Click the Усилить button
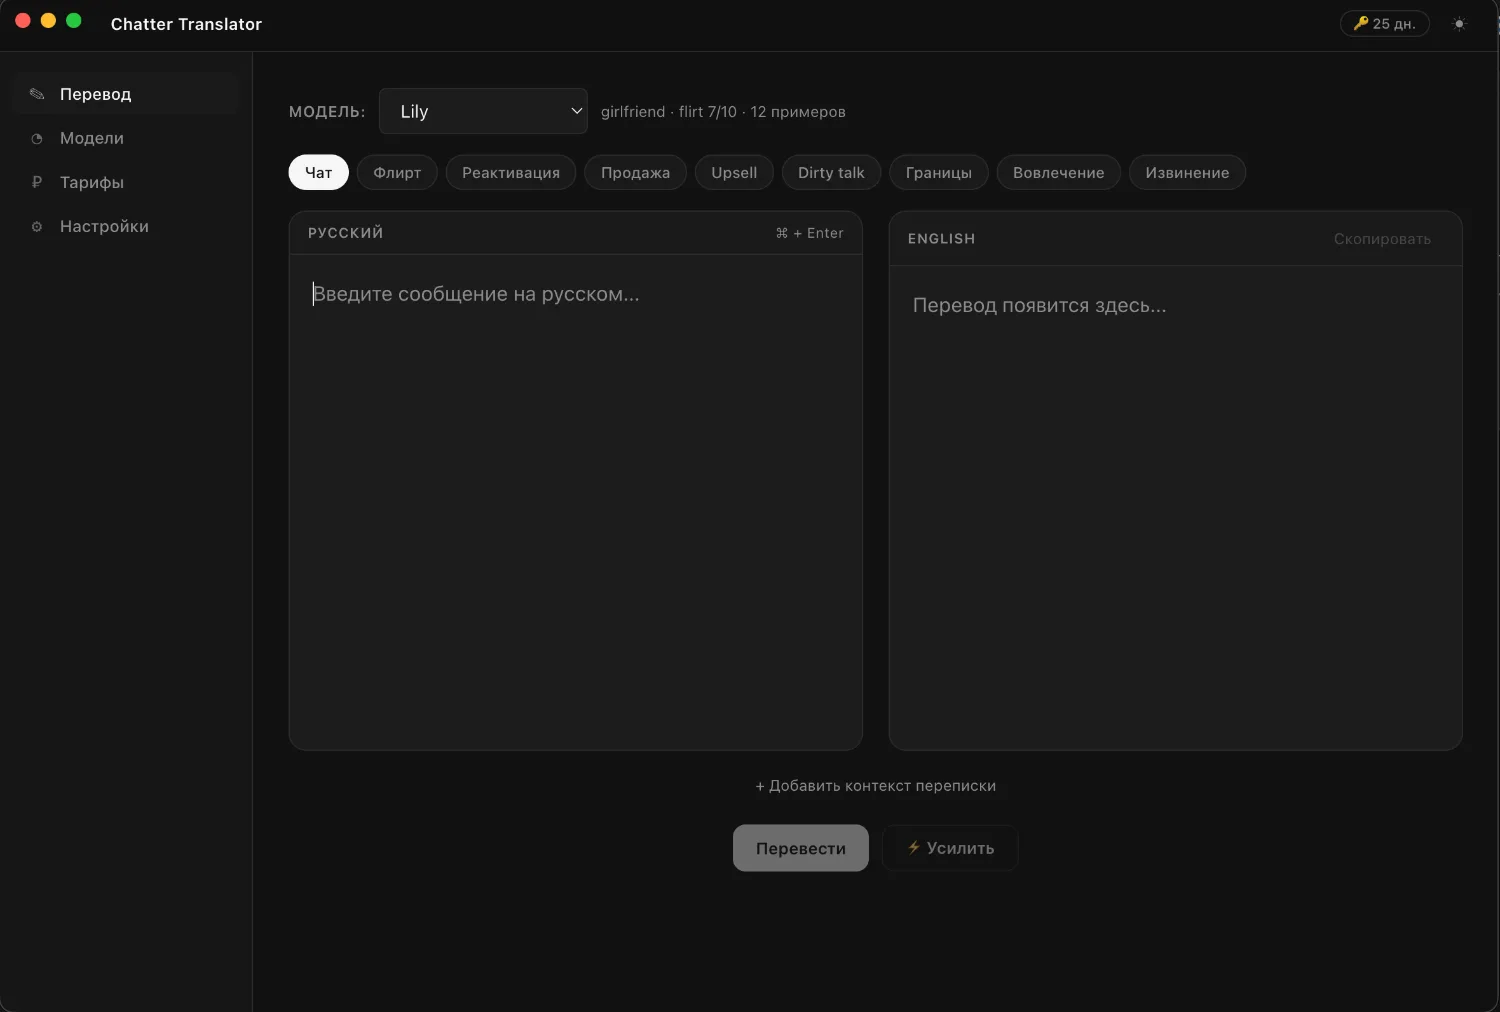Image resolution: width=1500 pixels, height=1012 pixels. (950, 848)
